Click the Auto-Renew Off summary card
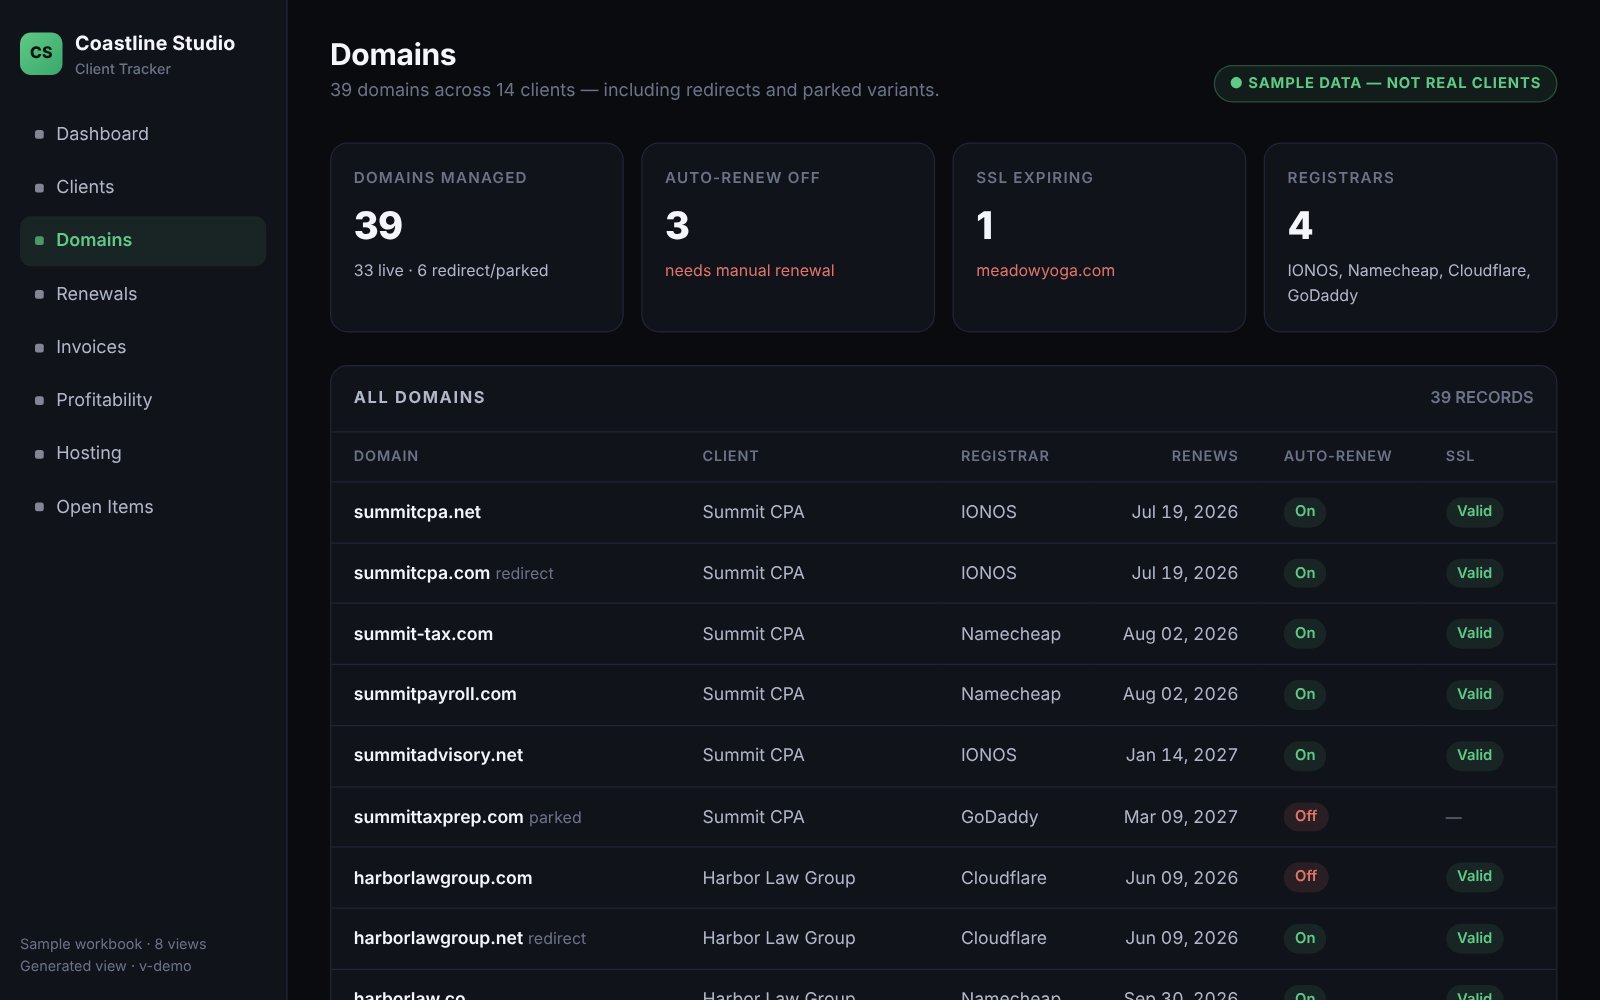Screen dimensions: 1600x1000 [788, 237]
